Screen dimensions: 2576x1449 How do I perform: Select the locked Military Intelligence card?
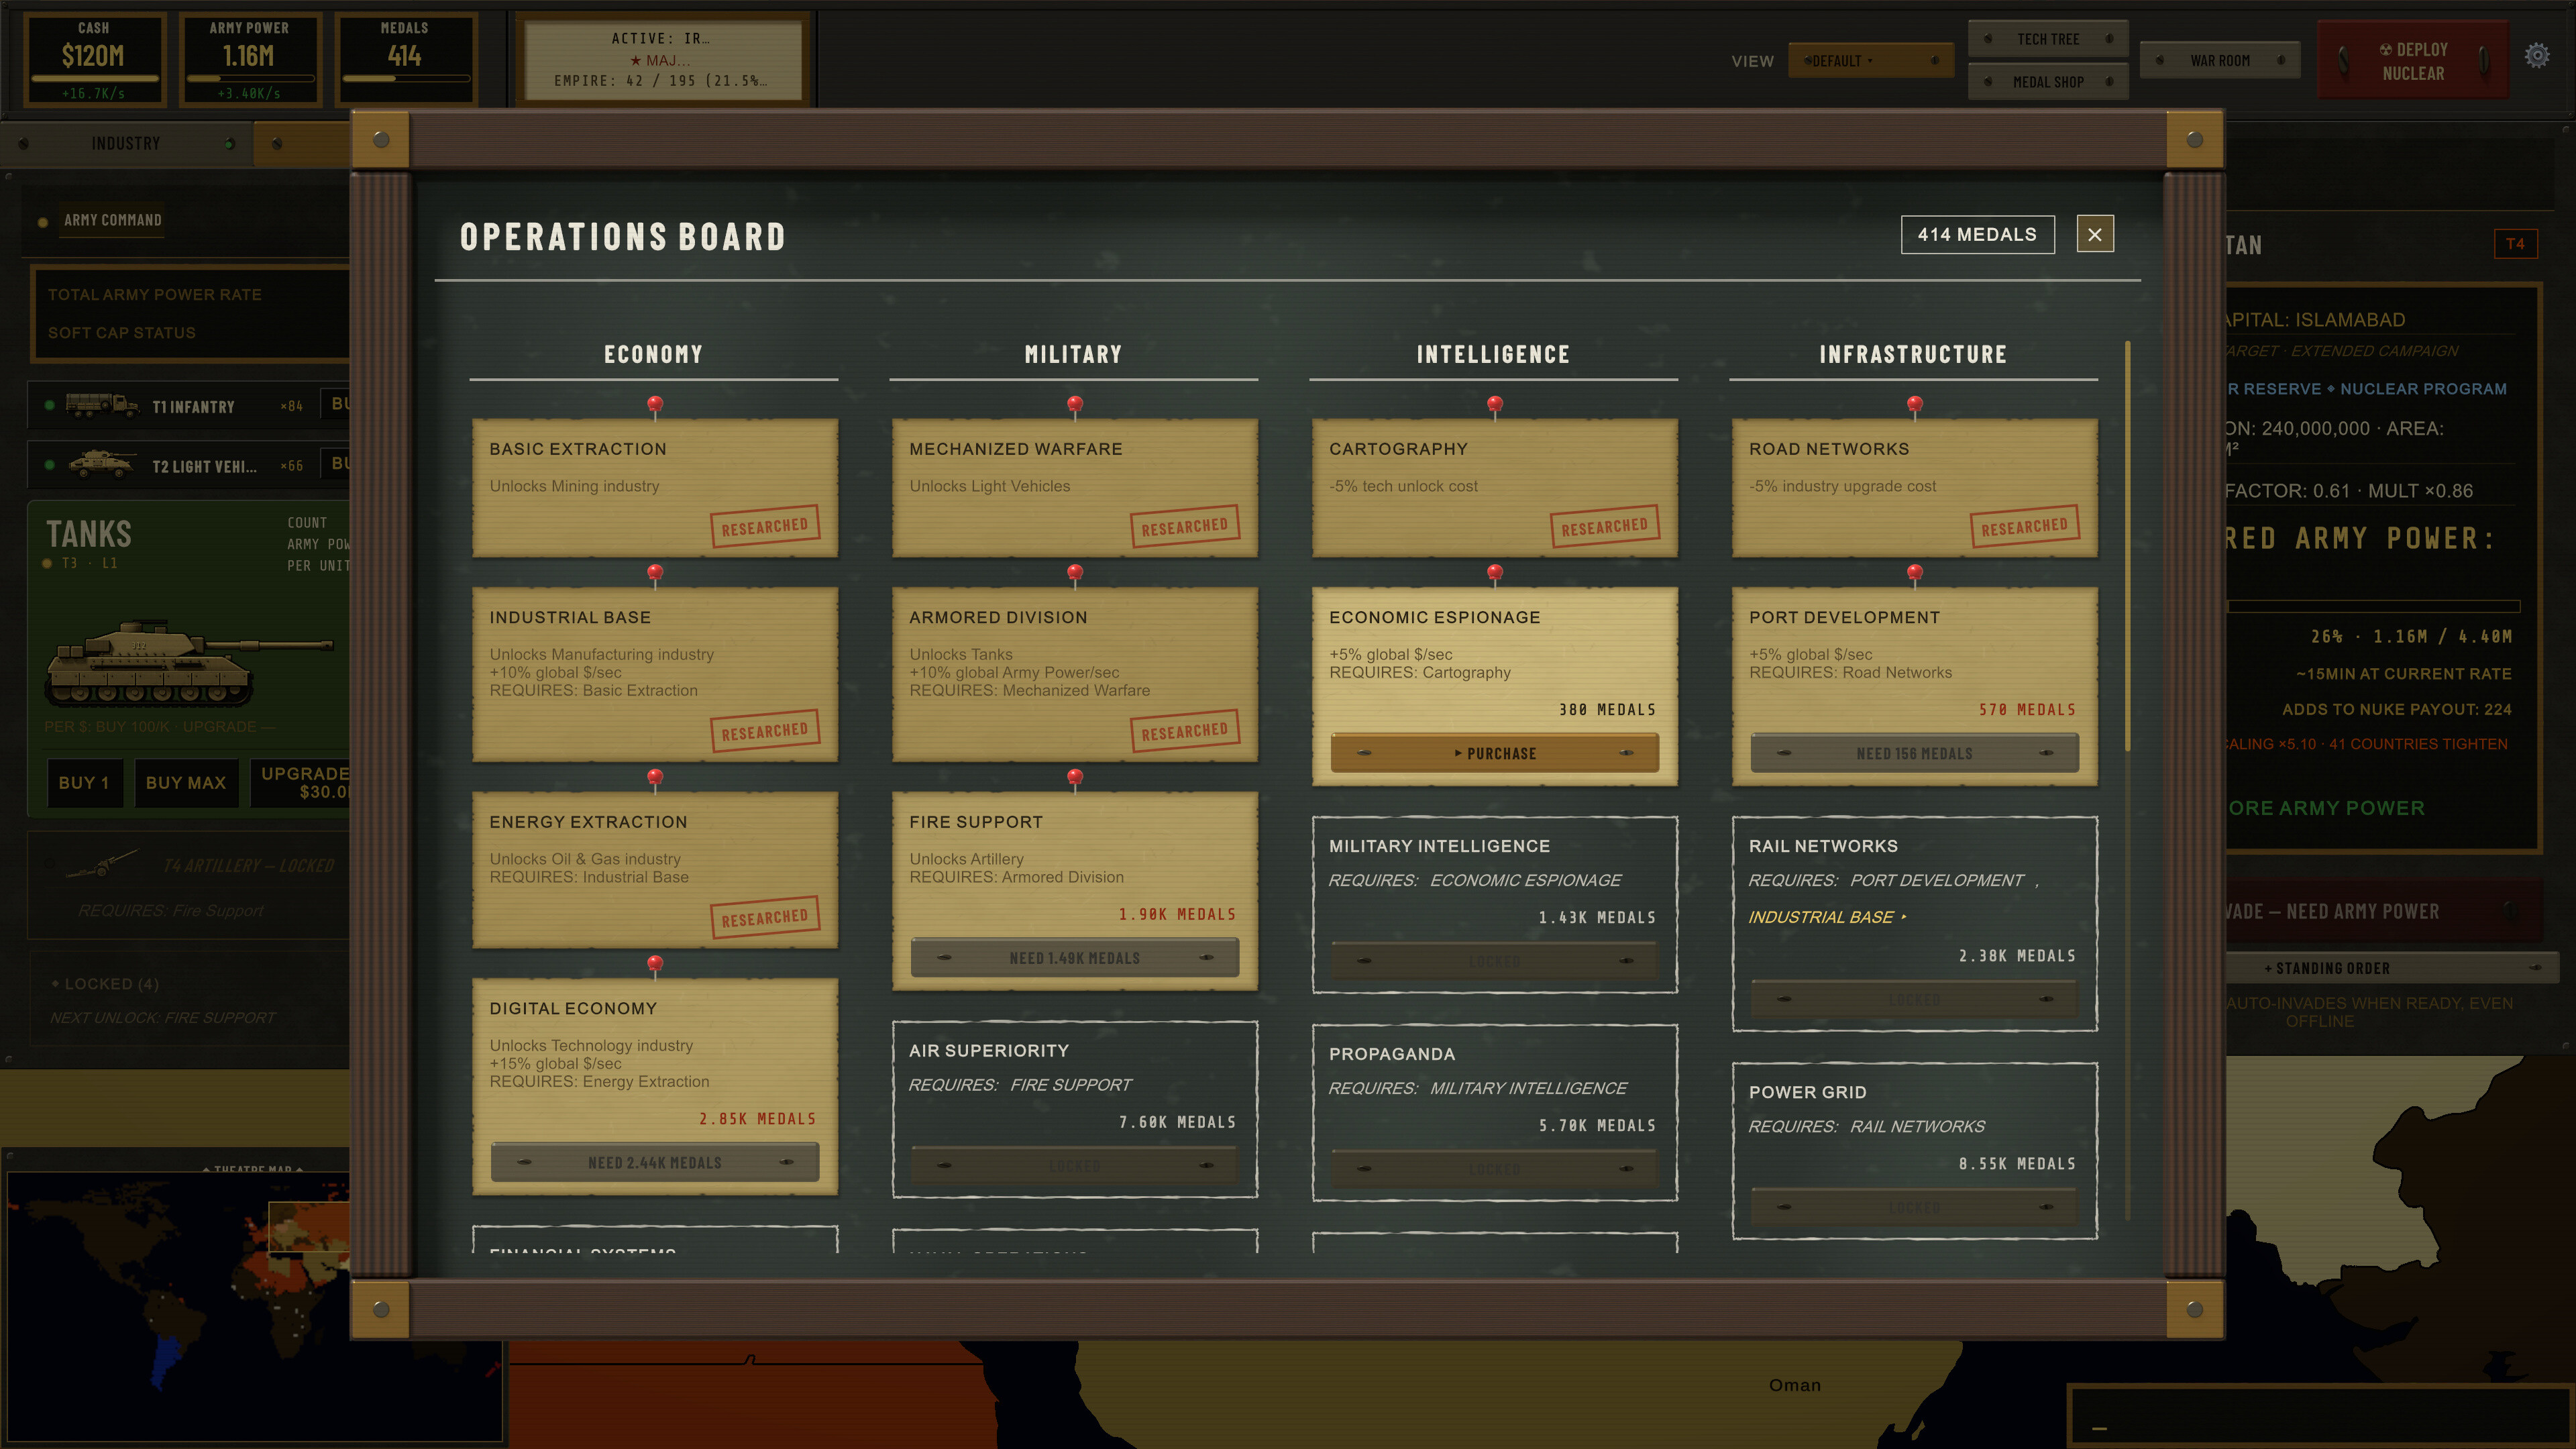pos(1495,904)
